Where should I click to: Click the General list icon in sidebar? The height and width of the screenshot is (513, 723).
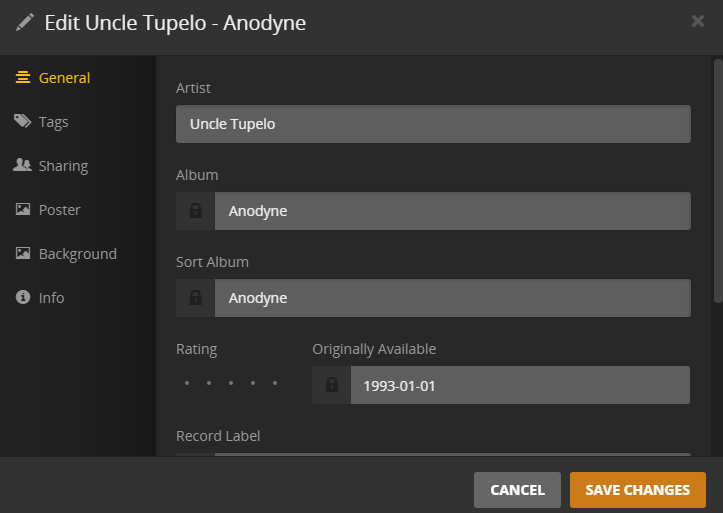[x=22, y=78]
